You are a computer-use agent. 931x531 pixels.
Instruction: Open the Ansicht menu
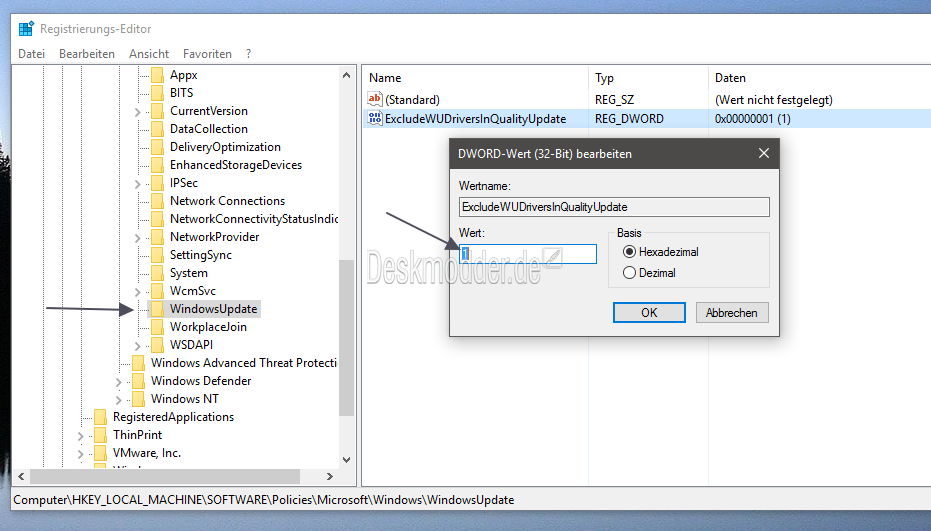tap(149, 53)
